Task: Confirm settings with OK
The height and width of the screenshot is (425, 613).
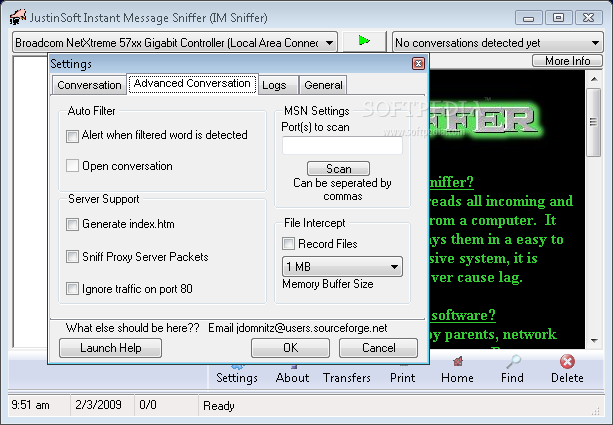Action: point(290,348)
